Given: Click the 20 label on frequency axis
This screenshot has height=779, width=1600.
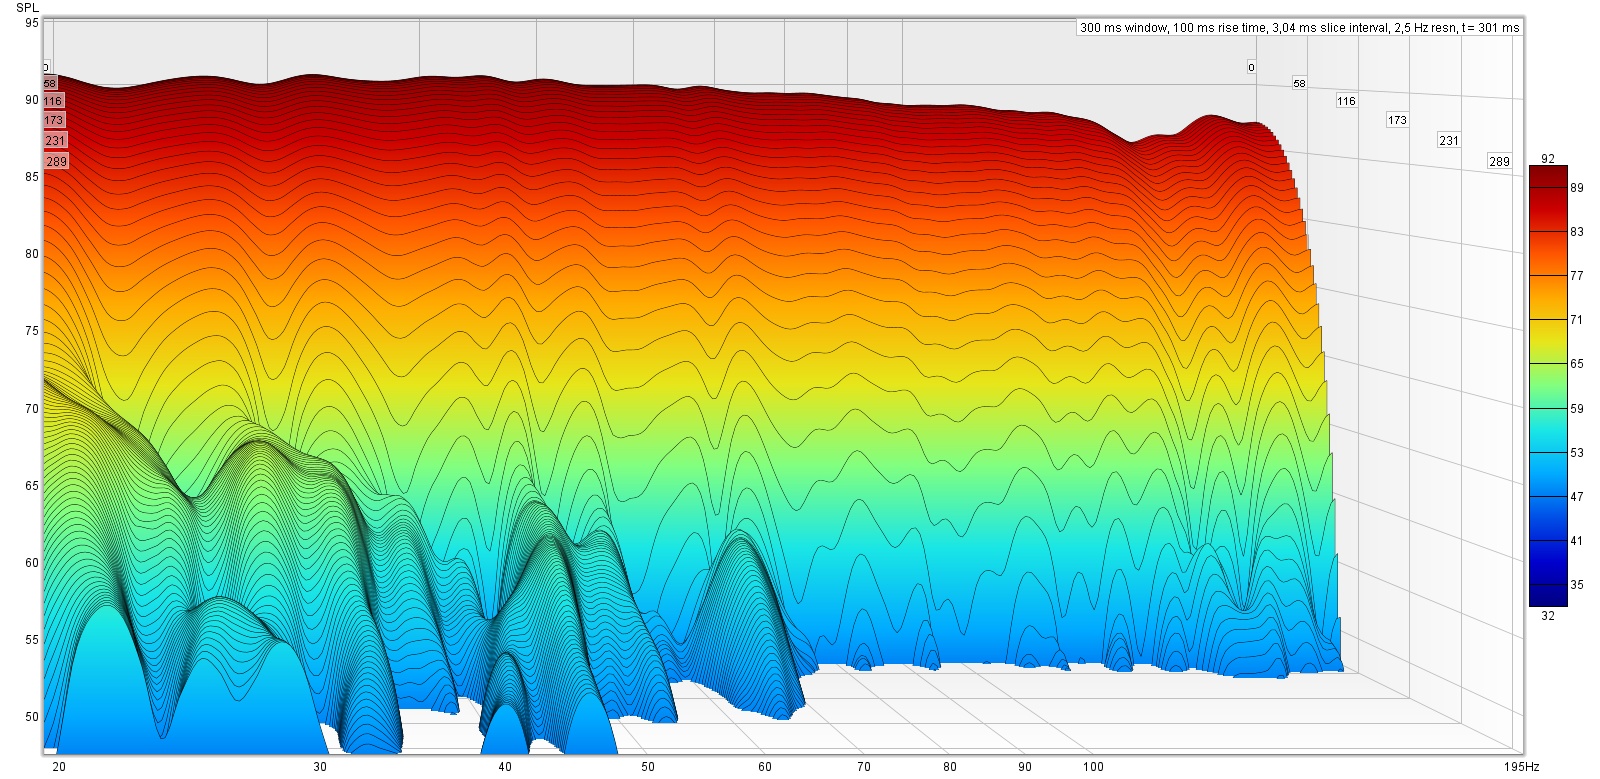Looking at the screenshot, I should pos(59,767).
